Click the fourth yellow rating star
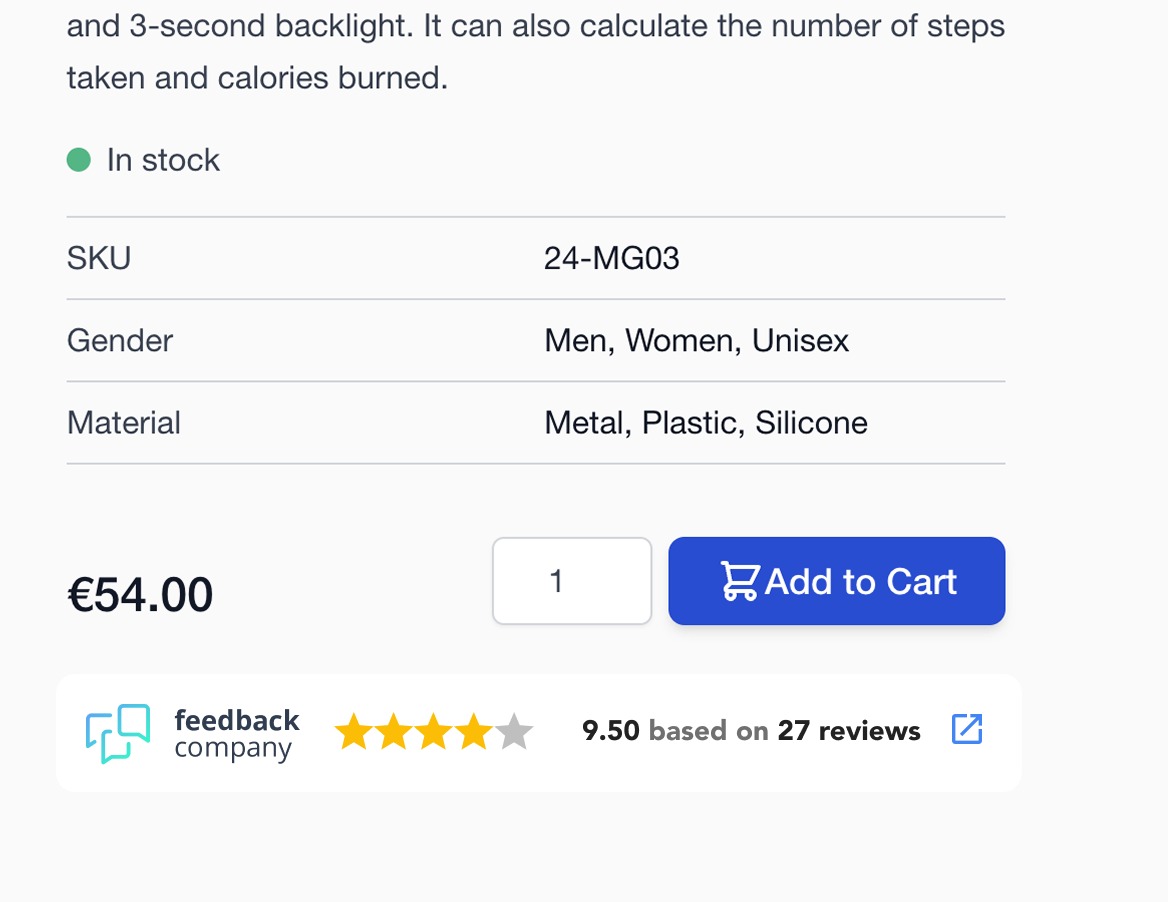 pyautogui.click(x=474, y=732)
